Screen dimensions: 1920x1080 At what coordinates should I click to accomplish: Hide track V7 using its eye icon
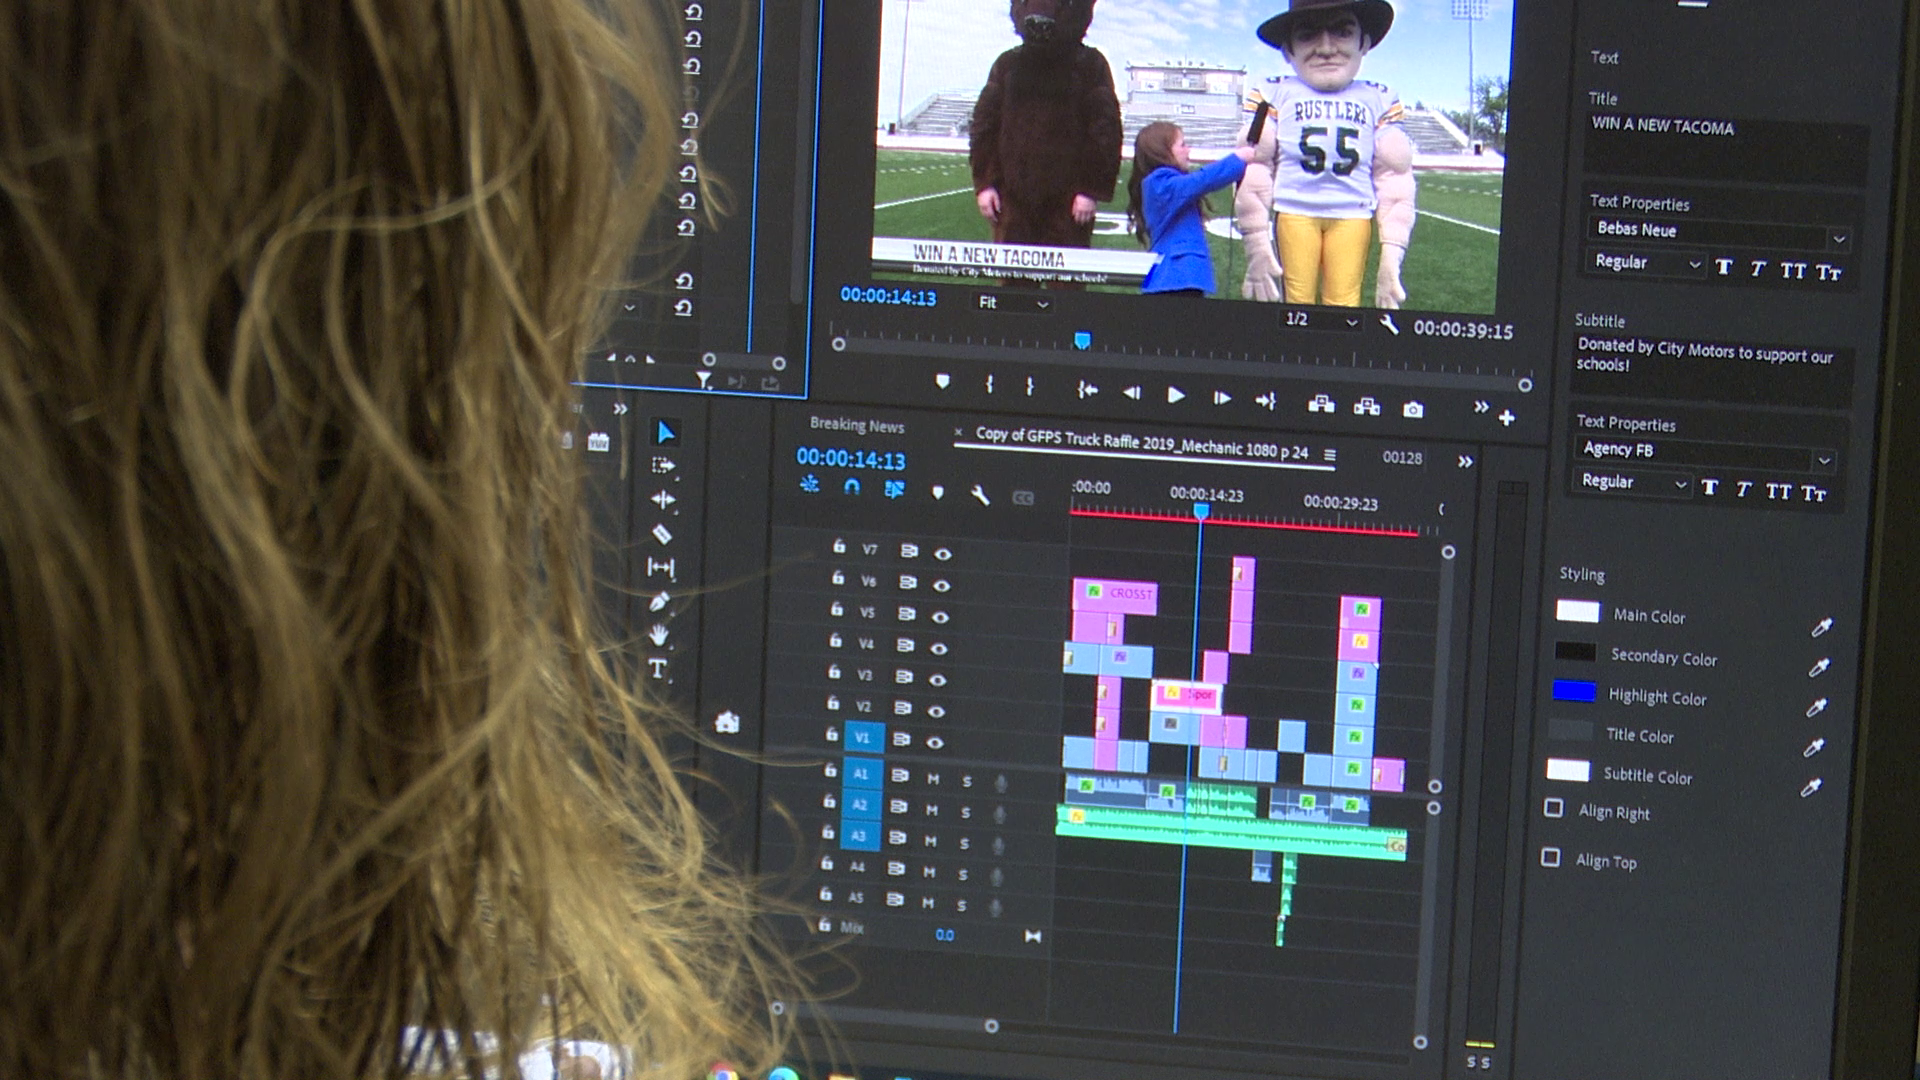(x=942, y=553)
